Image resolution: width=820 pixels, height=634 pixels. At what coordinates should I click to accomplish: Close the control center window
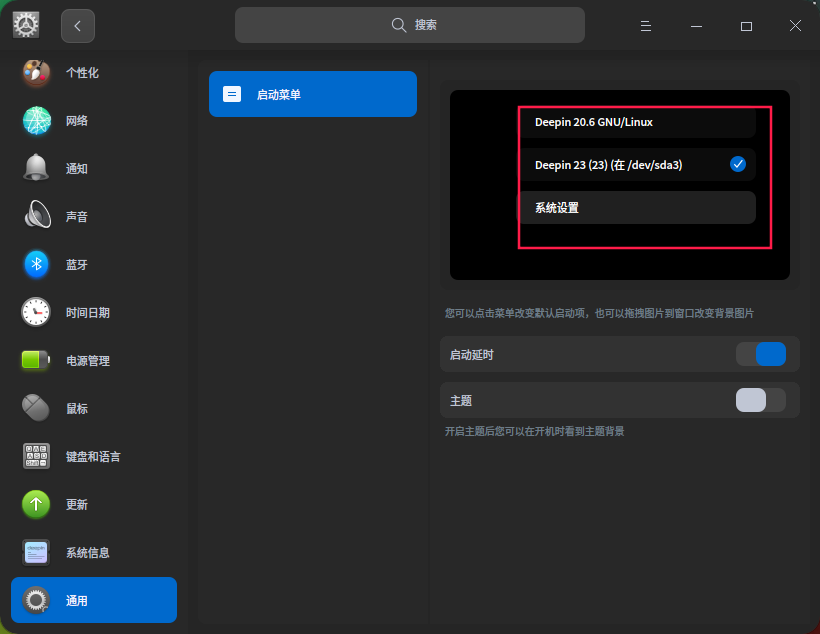(795, 26)
